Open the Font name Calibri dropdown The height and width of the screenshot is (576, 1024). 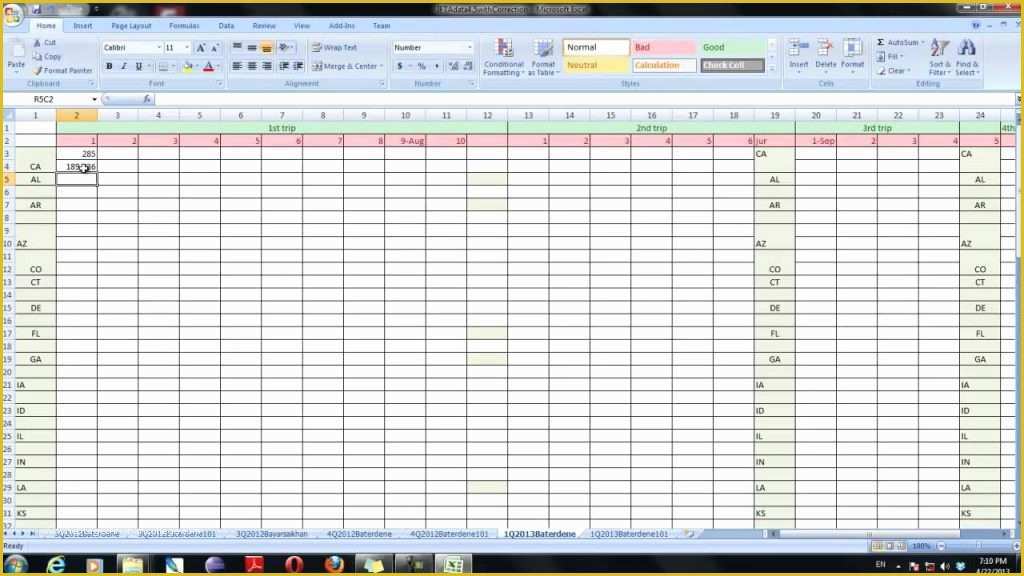[x=158, y=48]
